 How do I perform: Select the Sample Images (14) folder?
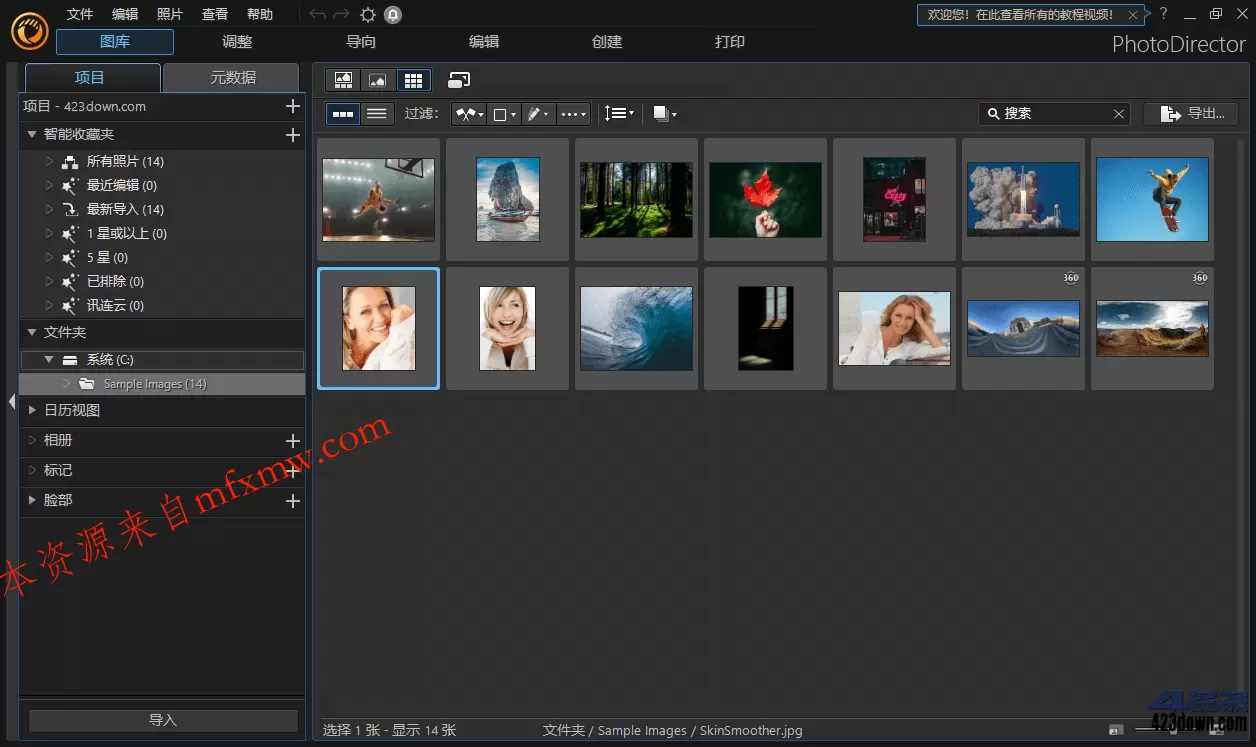click(x=162, y=384)
